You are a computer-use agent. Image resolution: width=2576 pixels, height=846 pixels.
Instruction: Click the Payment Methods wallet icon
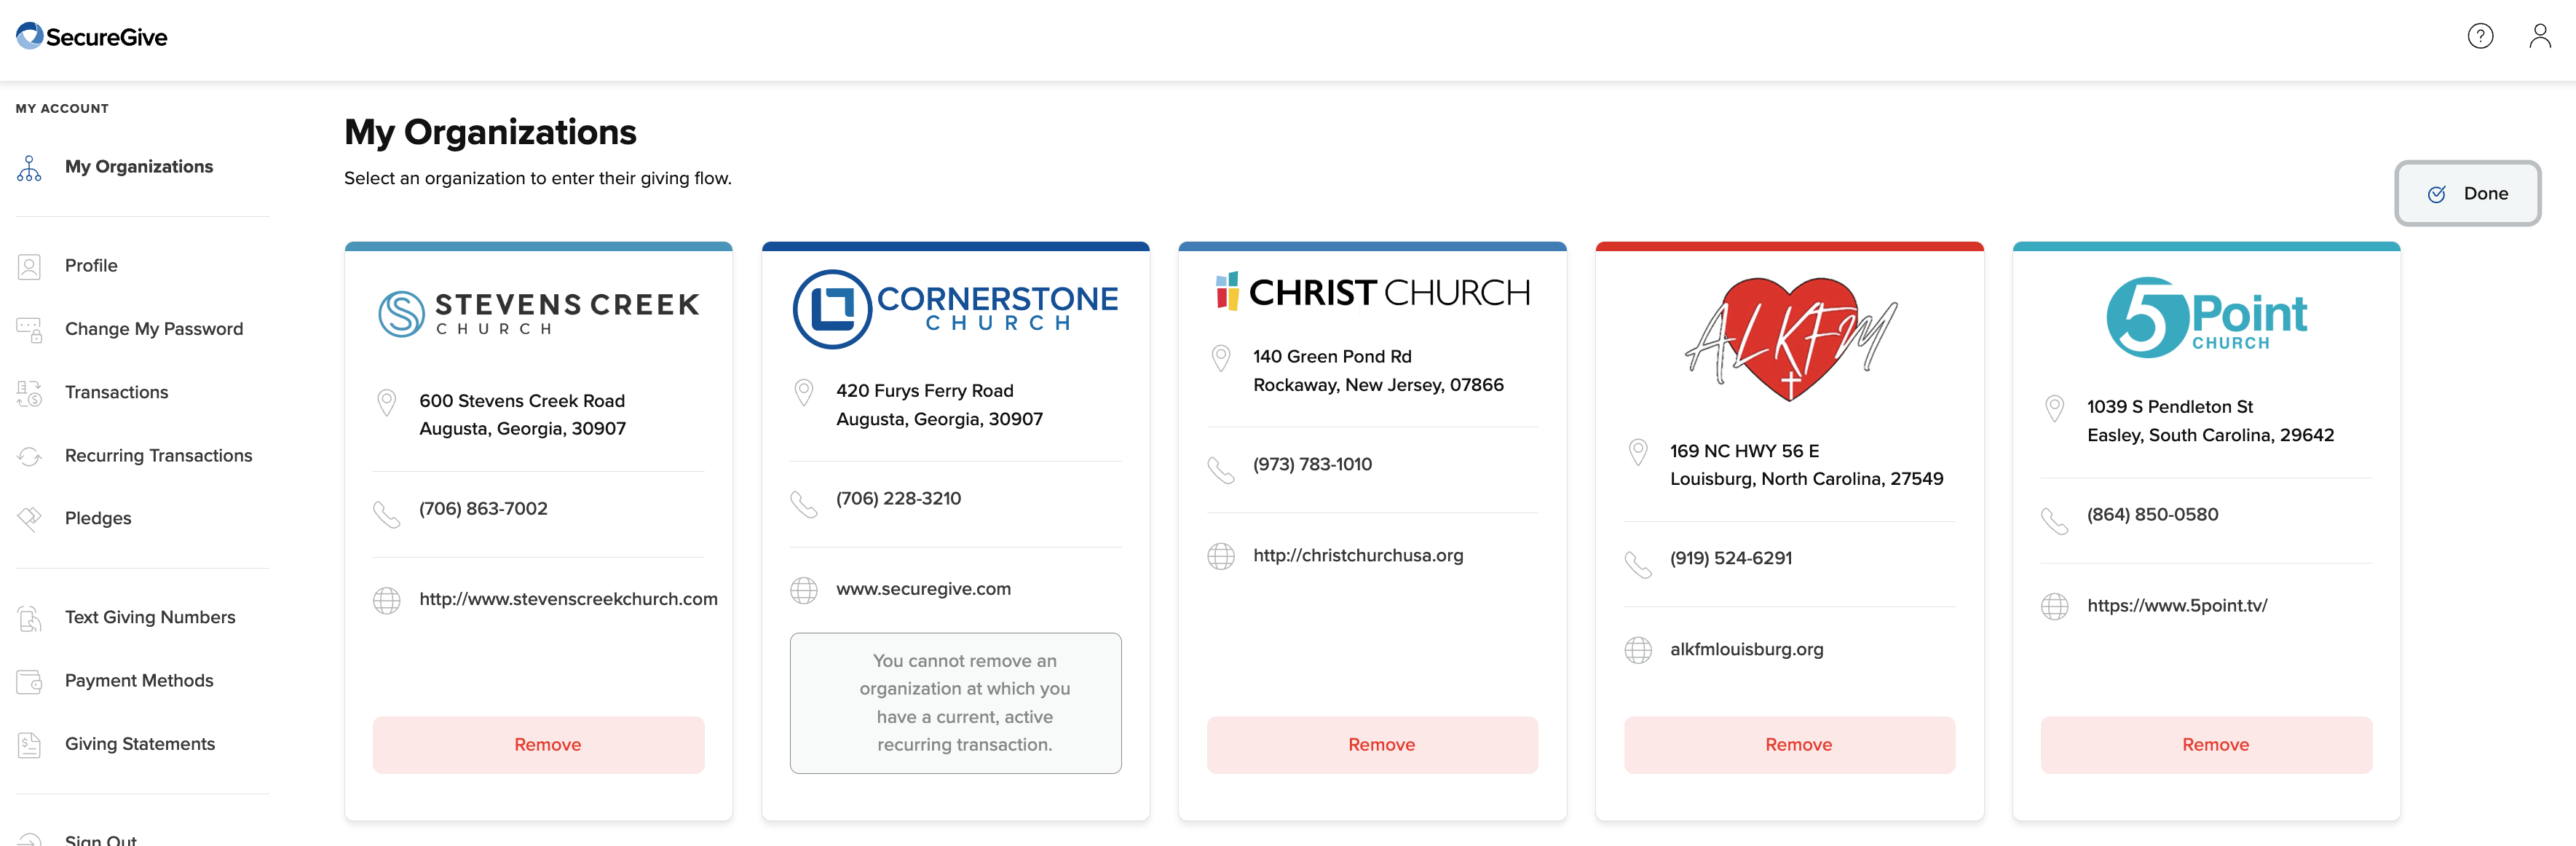30,681
